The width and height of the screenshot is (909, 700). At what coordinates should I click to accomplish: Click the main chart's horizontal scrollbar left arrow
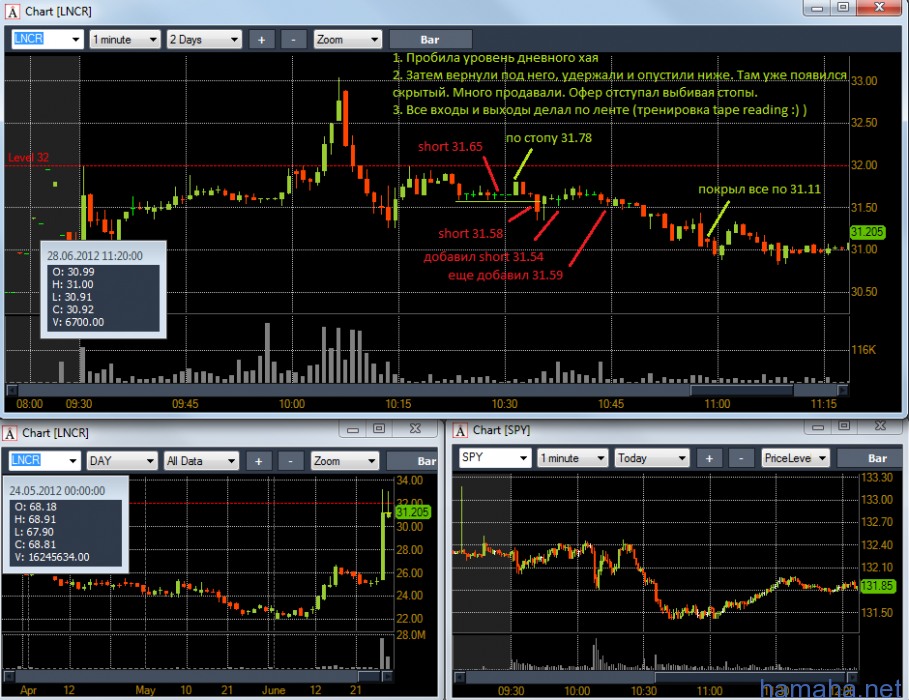point(12,390)
